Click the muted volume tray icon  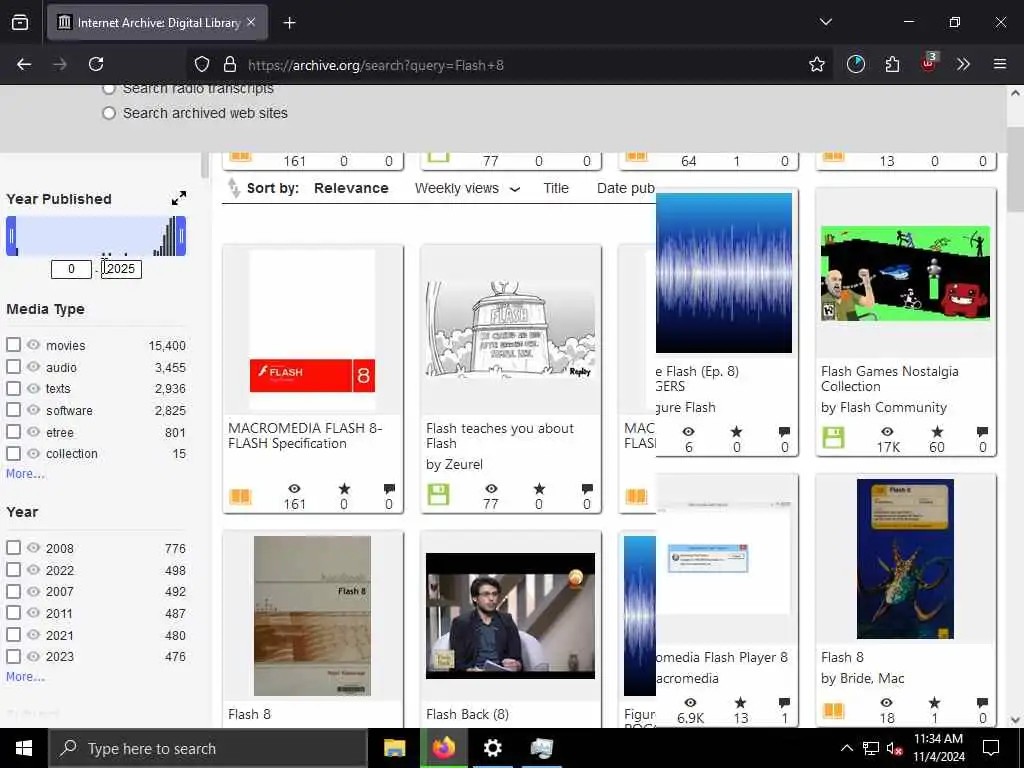[x=894, y=749]
